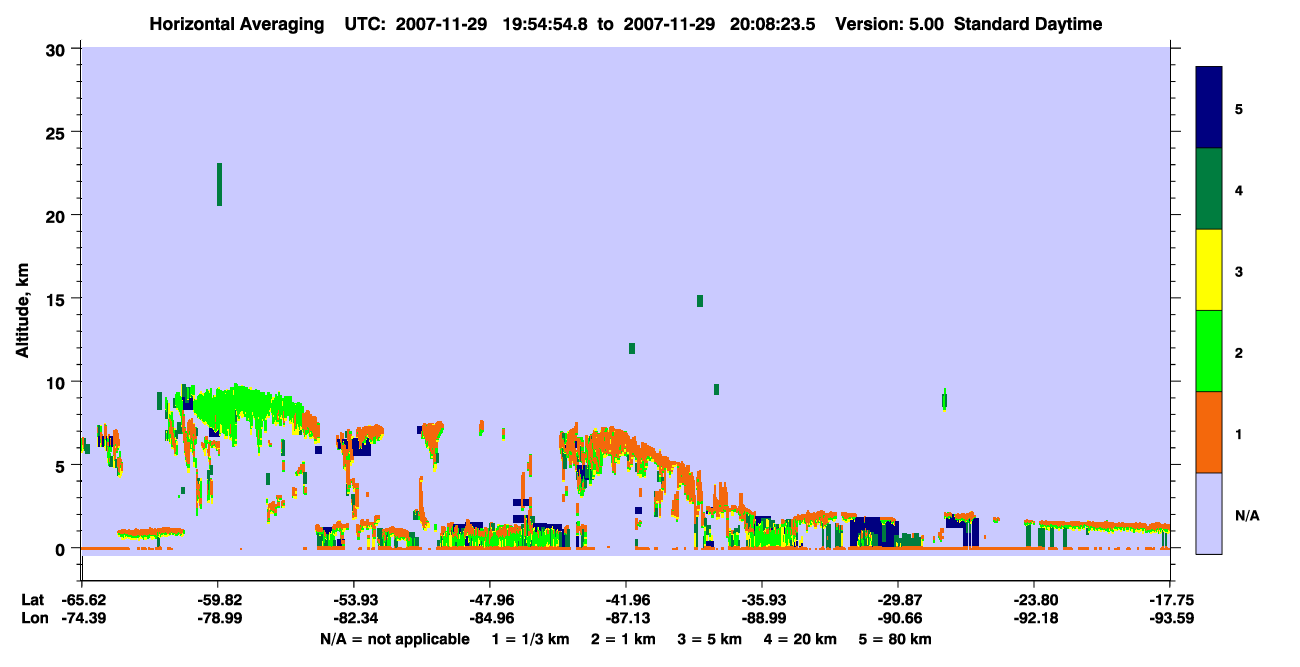Click longitude value -90.66
The height and width of the screenshot is (667, 1300).
click(898, 618)
